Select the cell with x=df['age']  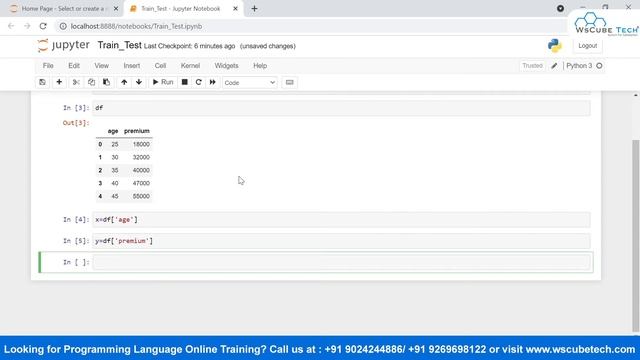341,220
